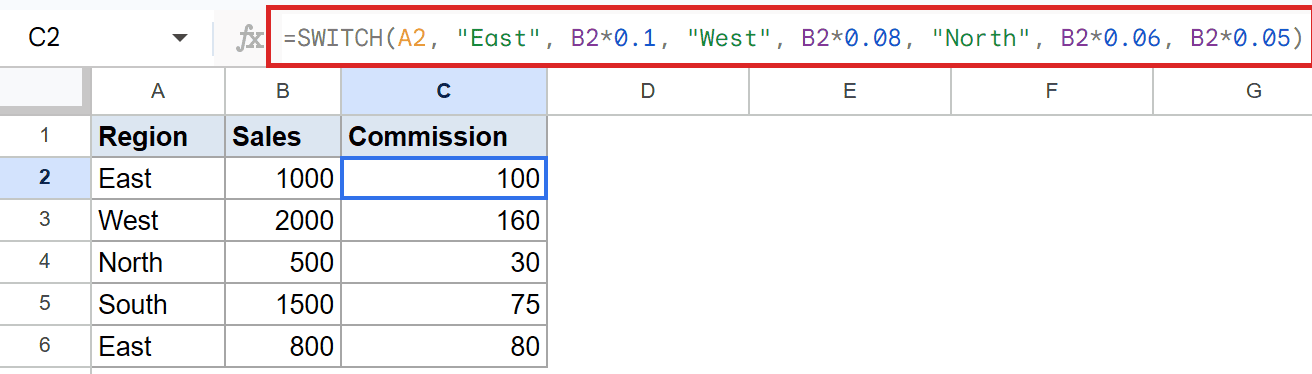
Task: Click into the SWITCH formula bar
Action: [789, 38]
